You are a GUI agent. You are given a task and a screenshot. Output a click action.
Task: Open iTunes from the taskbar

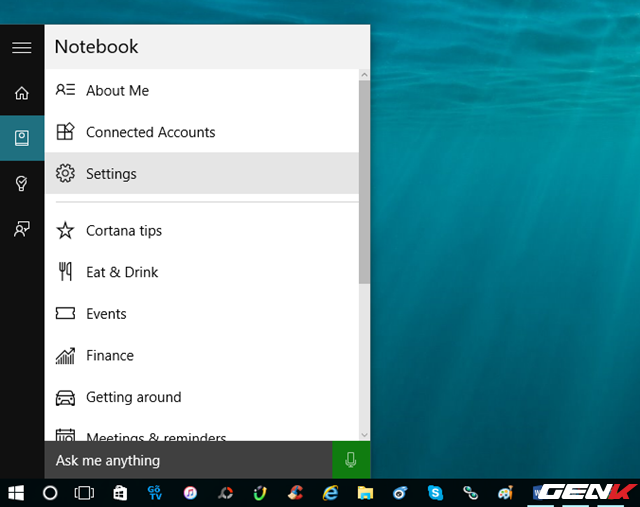tap(190, 493)
